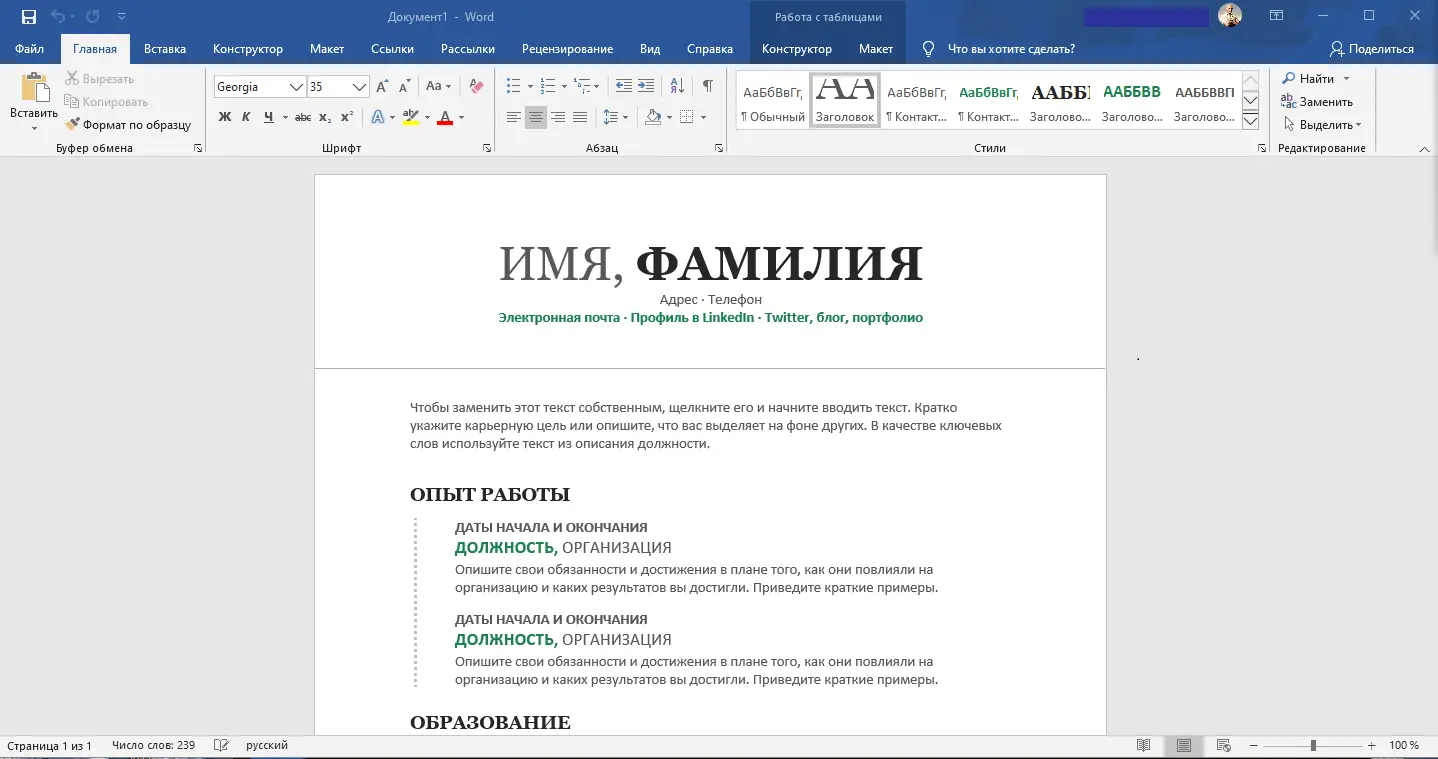Click the Undo arrow in quick access toolbar

(x=58, y=17)
